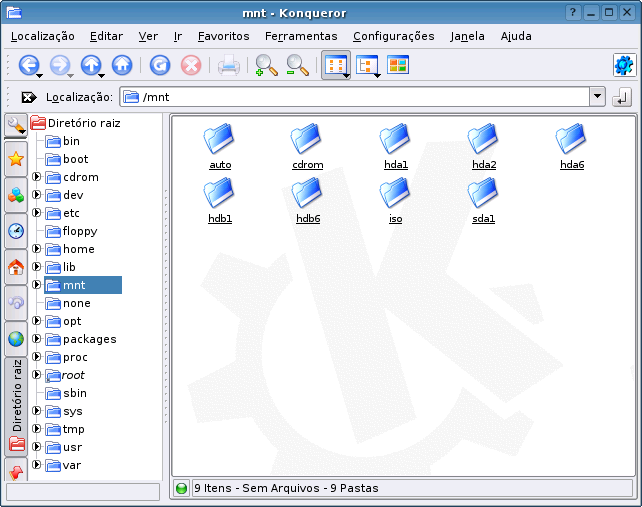The image size is (642, 507).
Task: Open the Configurações menu
Action: point(393,36)
